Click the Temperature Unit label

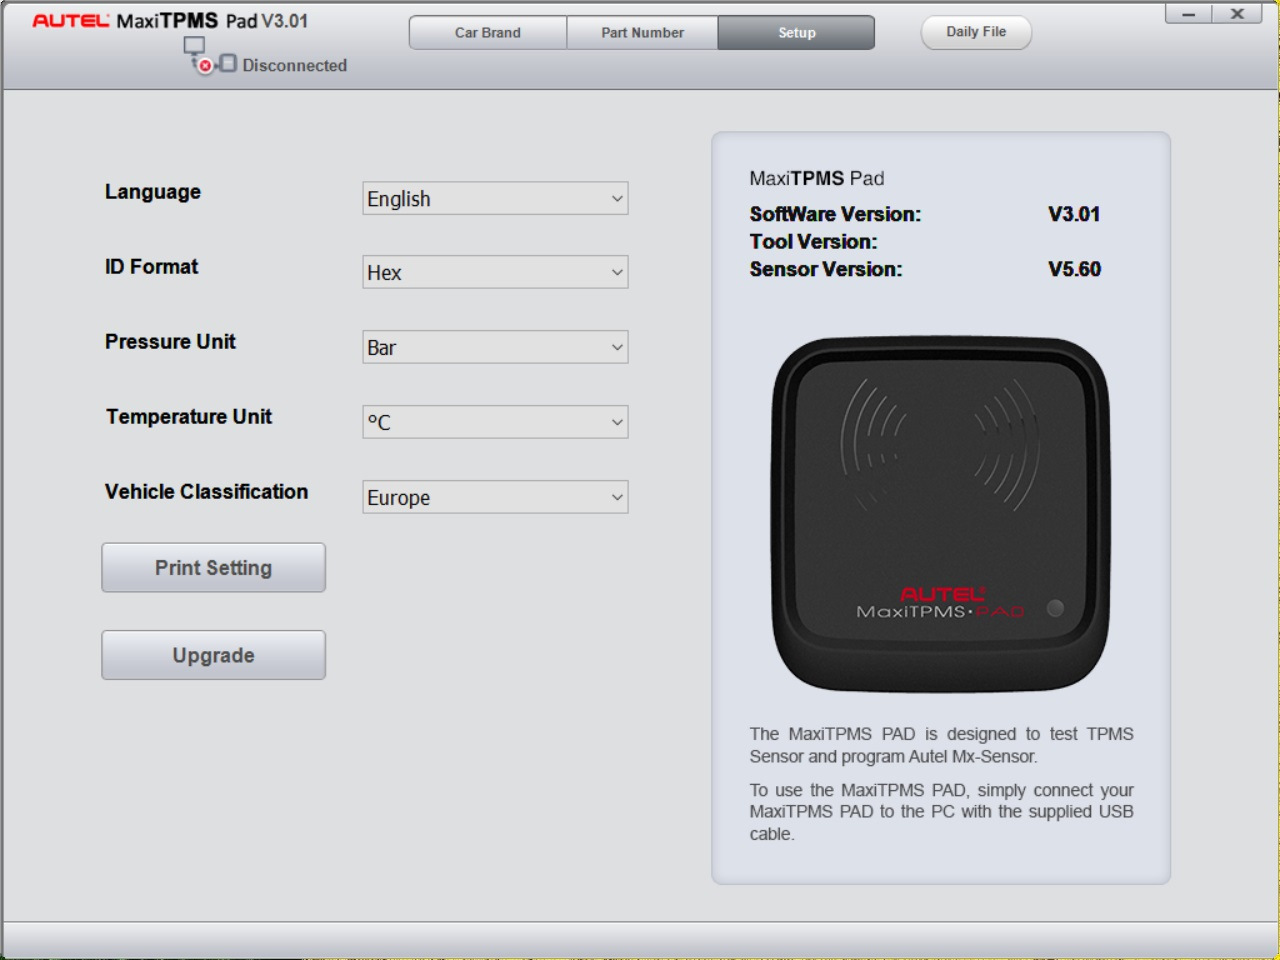pos(189,417)
